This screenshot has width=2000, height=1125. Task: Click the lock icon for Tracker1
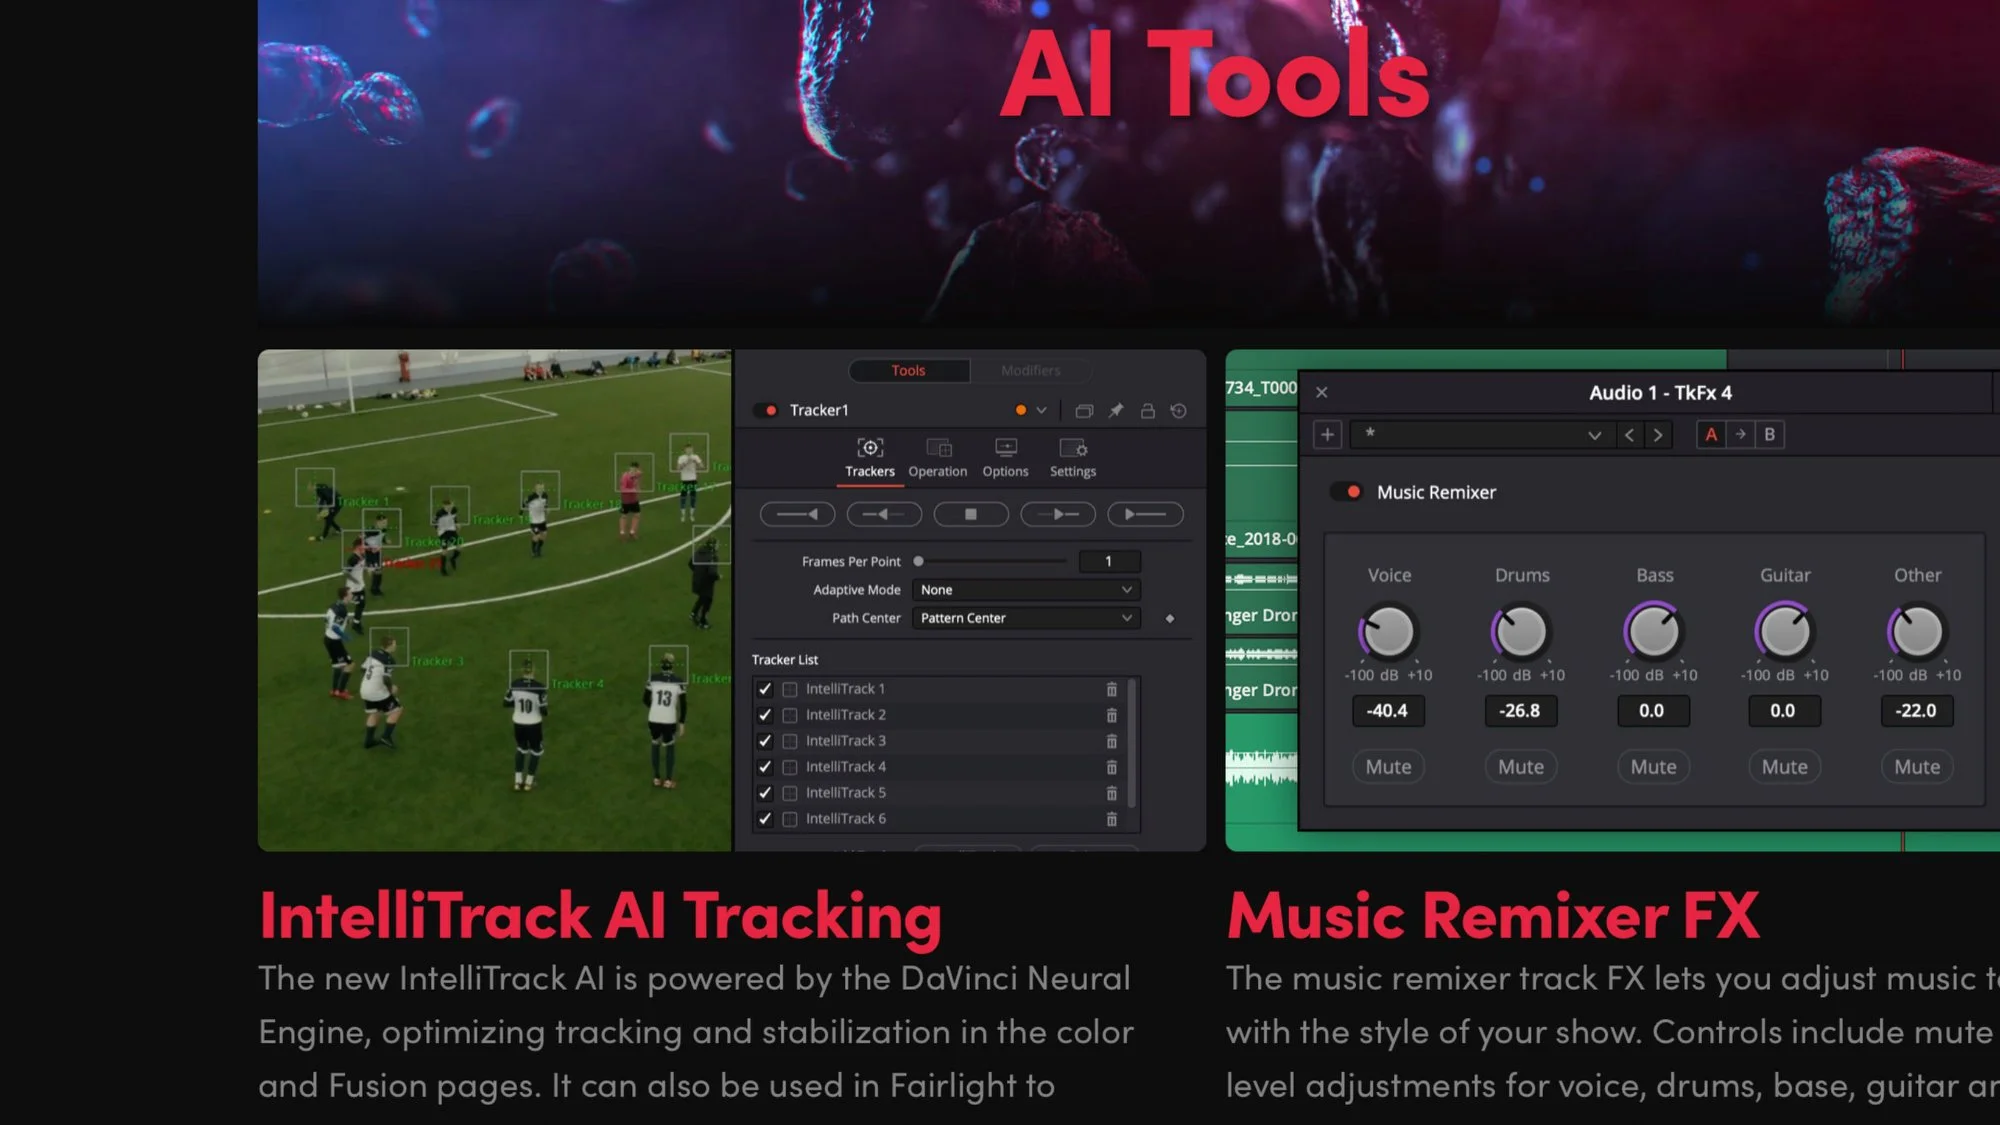tap(1148, 410)
